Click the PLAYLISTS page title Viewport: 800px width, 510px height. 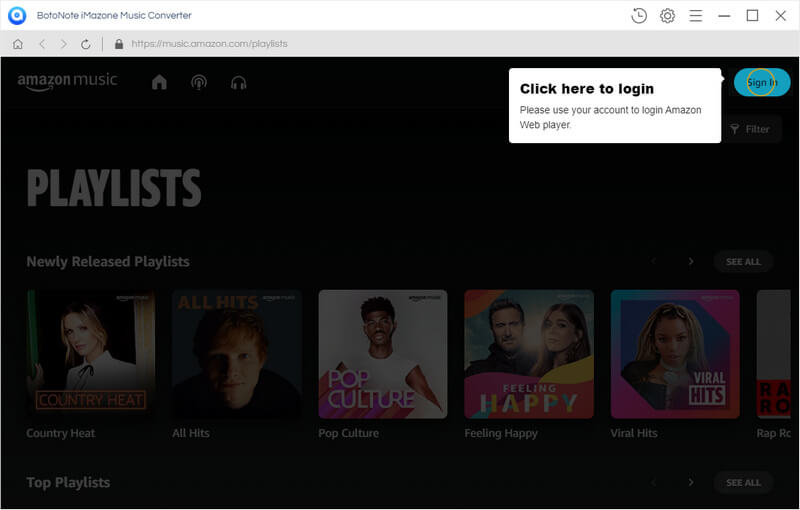(114, 188)
